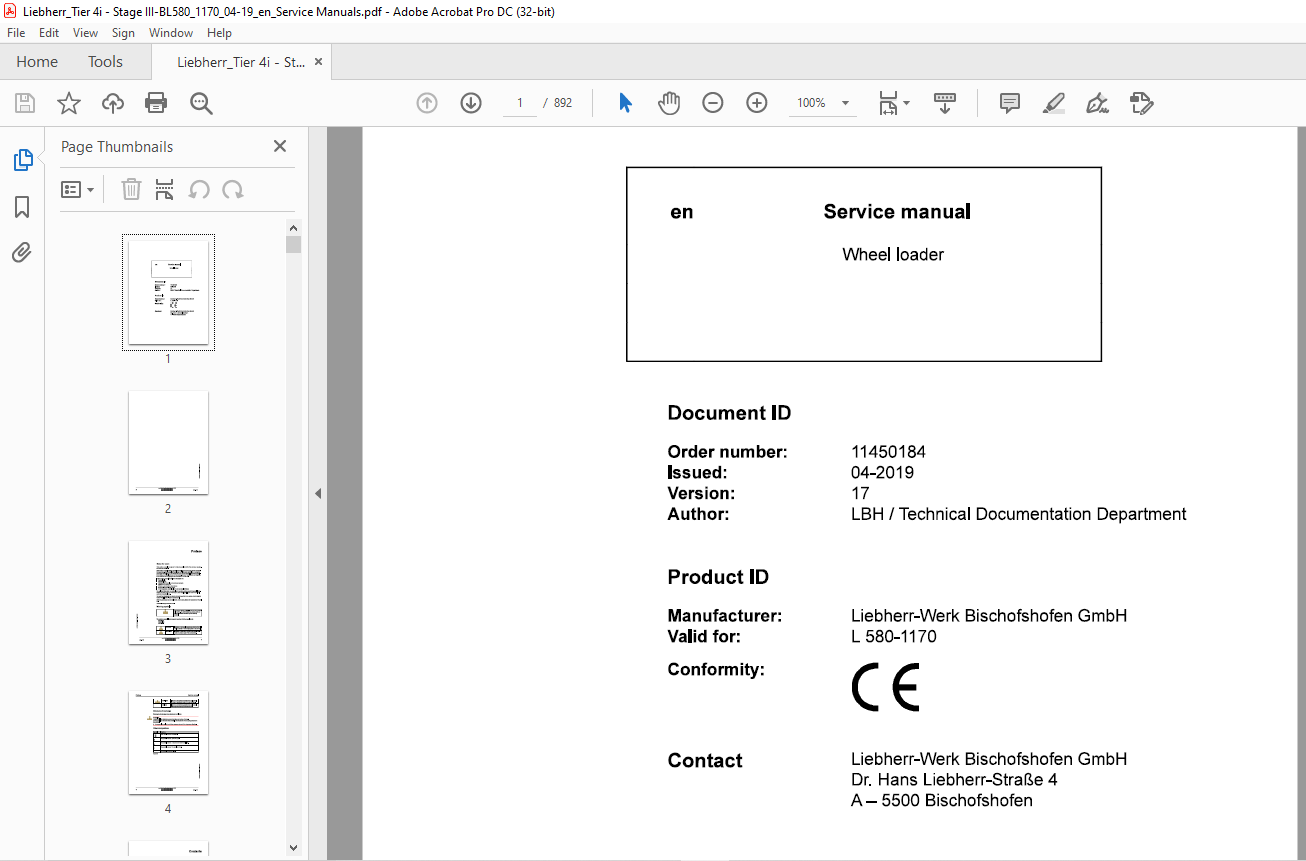This screenshot has height=861, width=1306.
Task: Rotate page counterclockwise
Action: (199, 189)
